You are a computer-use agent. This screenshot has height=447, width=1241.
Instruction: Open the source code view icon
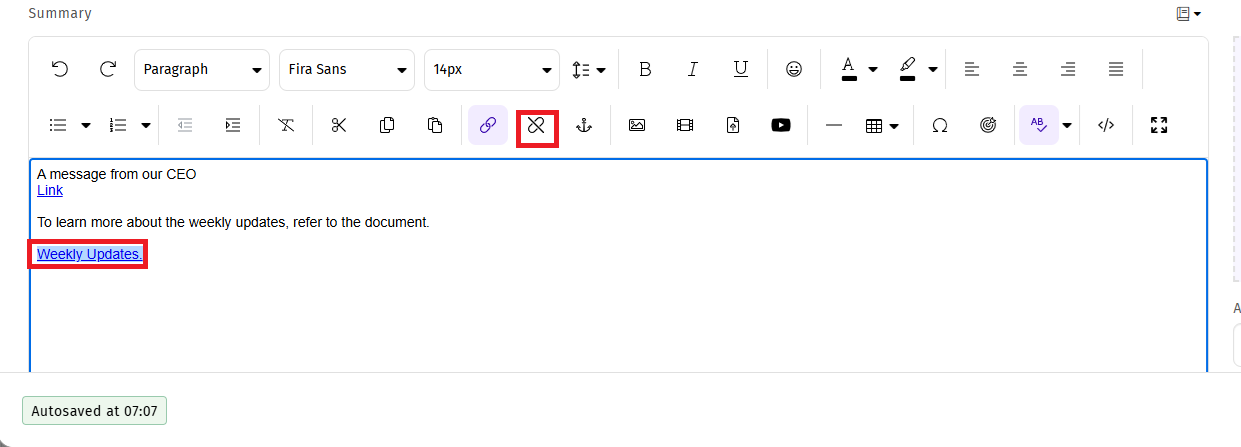pyautogui.click(x=1106, y=125)
